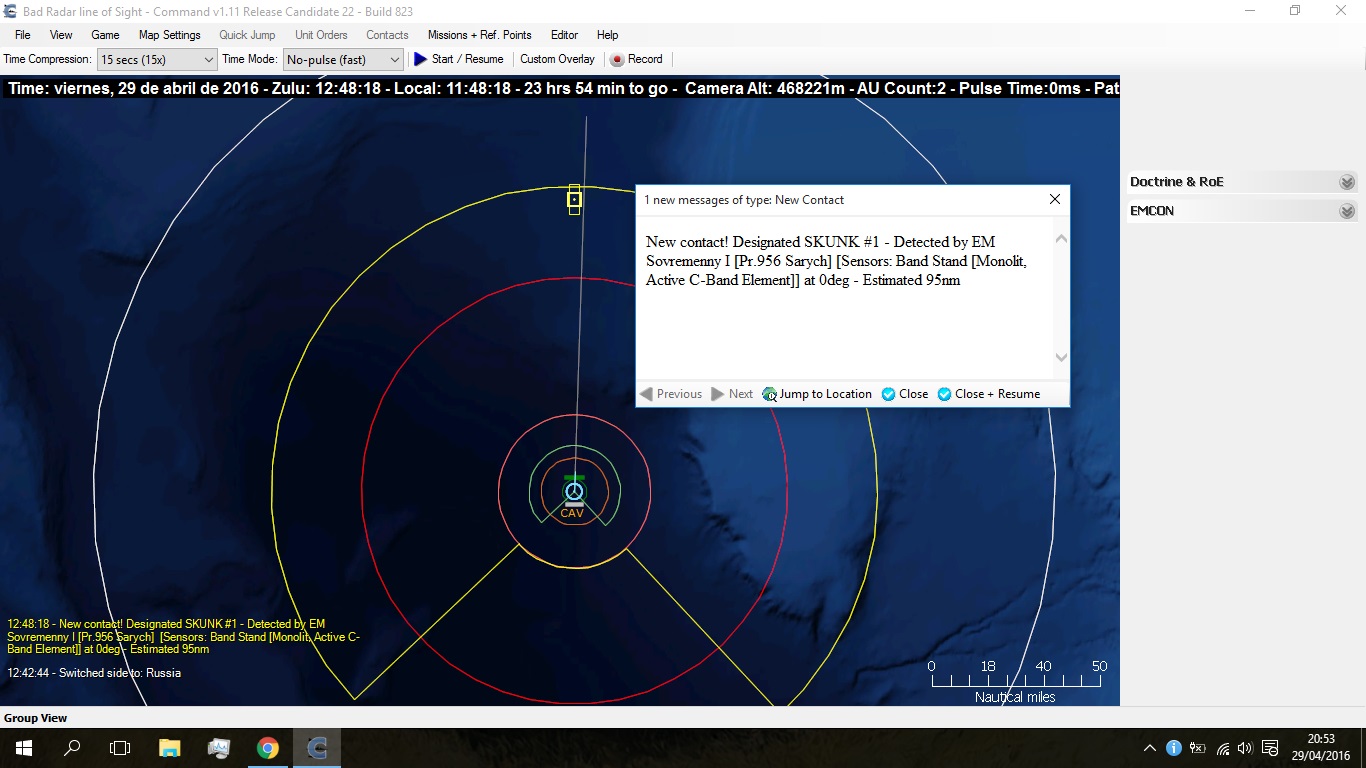This screenshot has width=1366, height=768.
Task: Open the Action Center notifications icon
Action: coord(1270,748)
